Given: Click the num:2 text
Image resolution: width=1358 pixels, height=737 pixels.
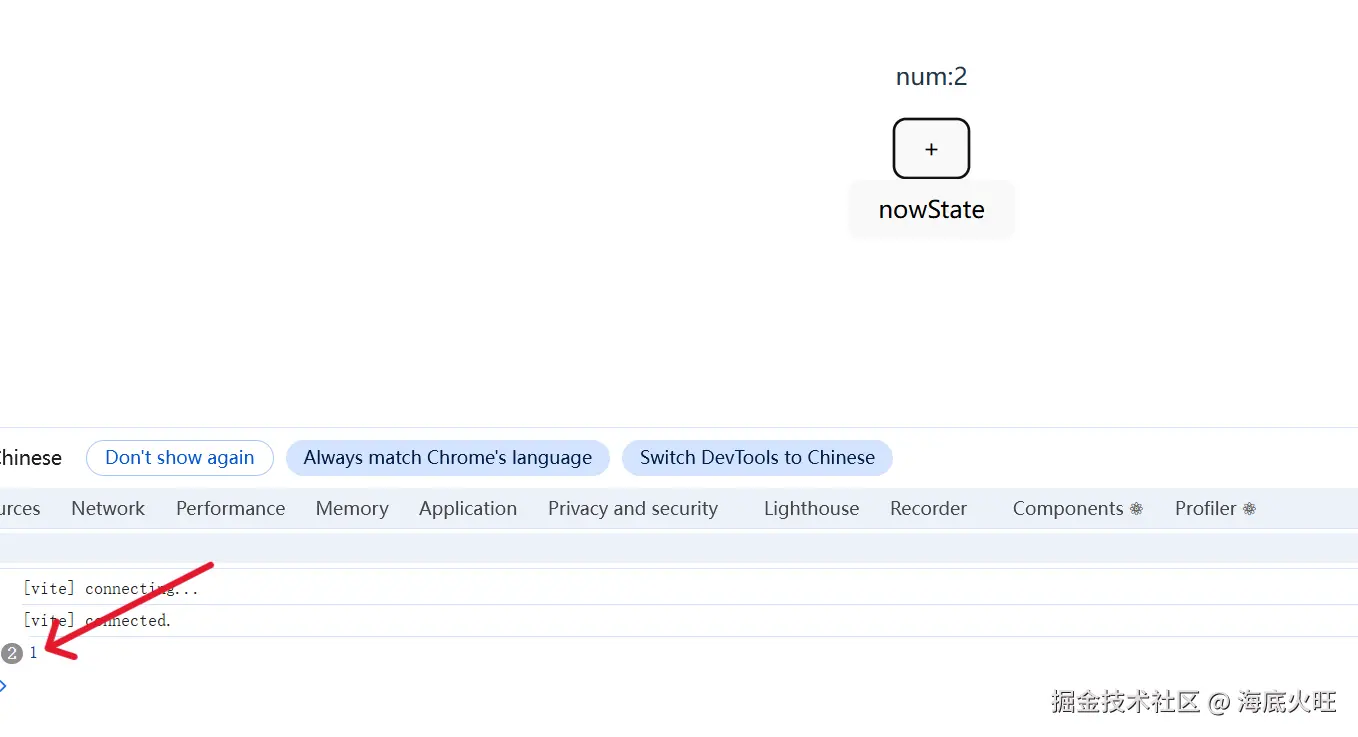Looking at the screenshot, I should (931, 77).
